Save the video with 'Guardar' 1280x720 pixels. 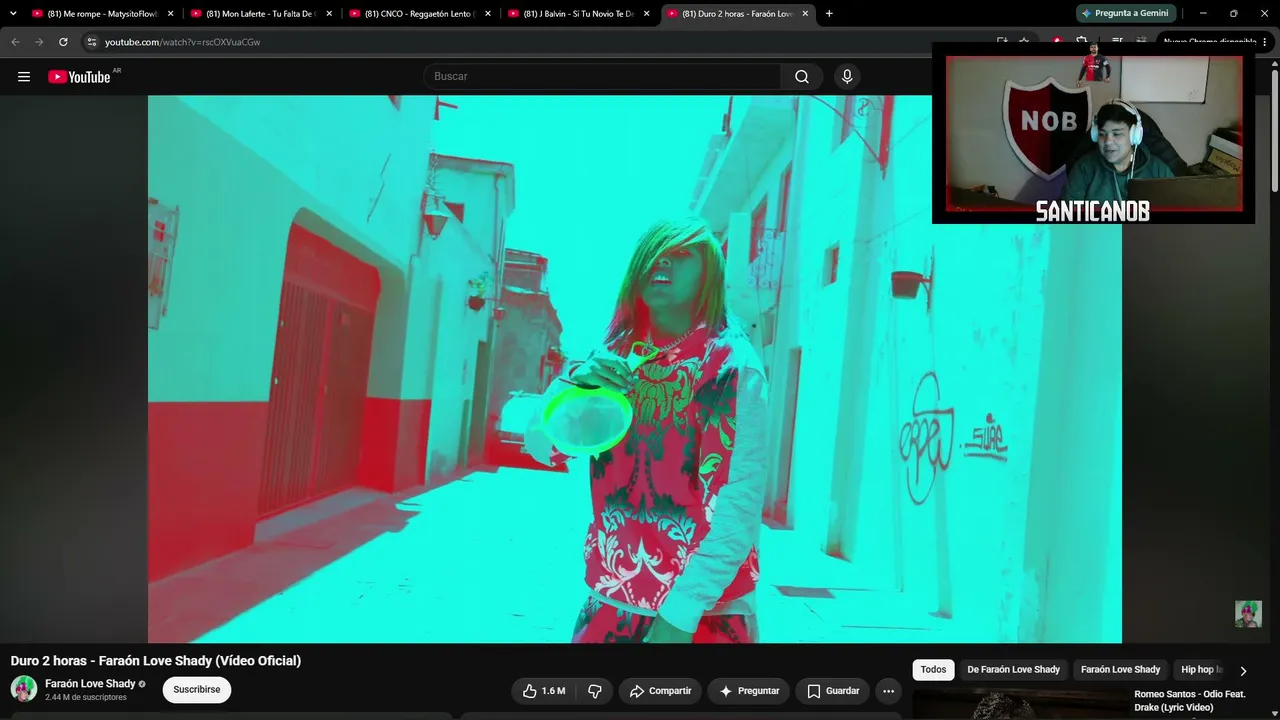[833, 691]
